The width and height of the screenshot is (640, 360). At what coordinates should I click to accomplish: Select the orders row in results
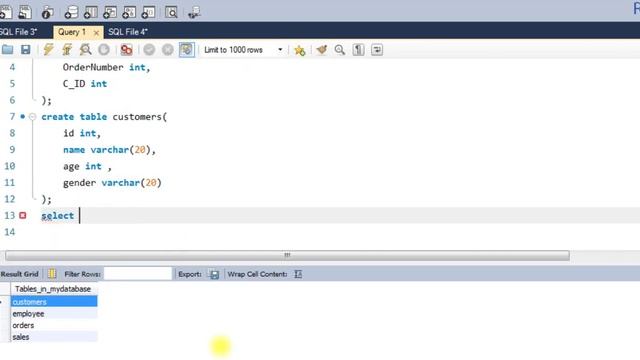point(54,325)
